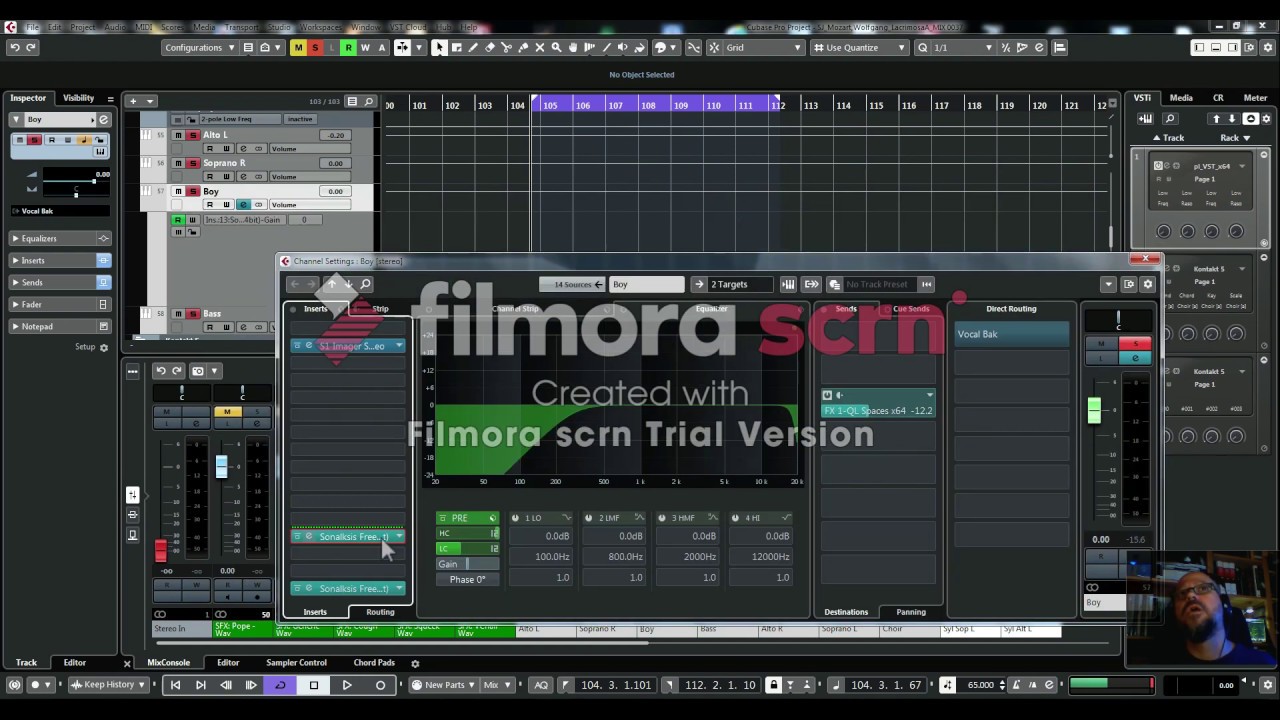Screen dimensions: 1280x720
Task: Open the No Track Preset selector
Action: pos(882,284)
